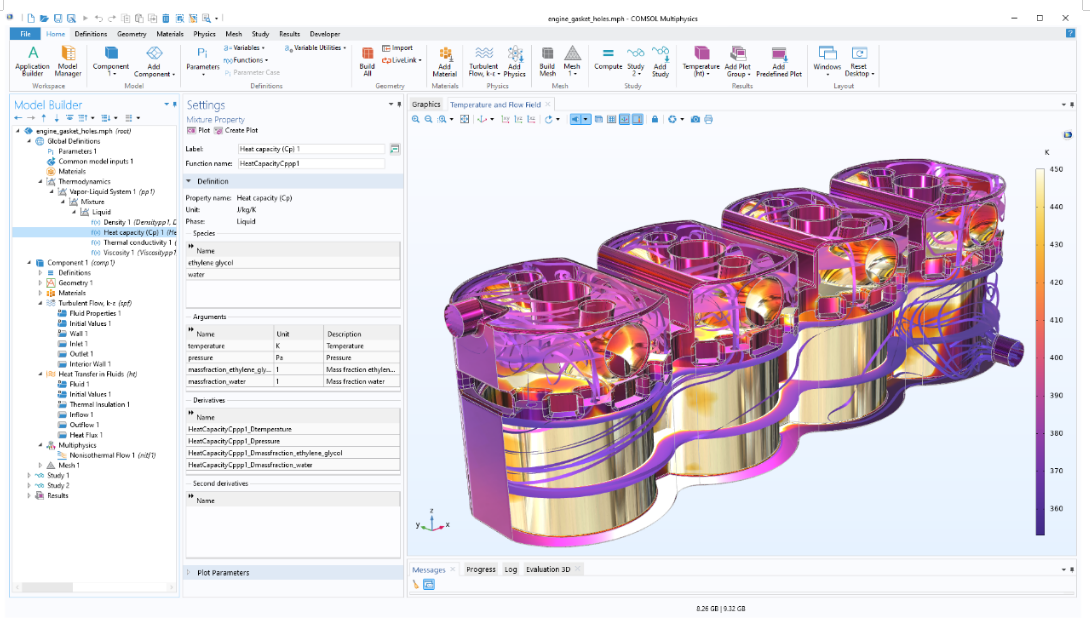Click the Import geometry icon
The height and width of the screenshot is (624, 1090).
pos(398,48)
